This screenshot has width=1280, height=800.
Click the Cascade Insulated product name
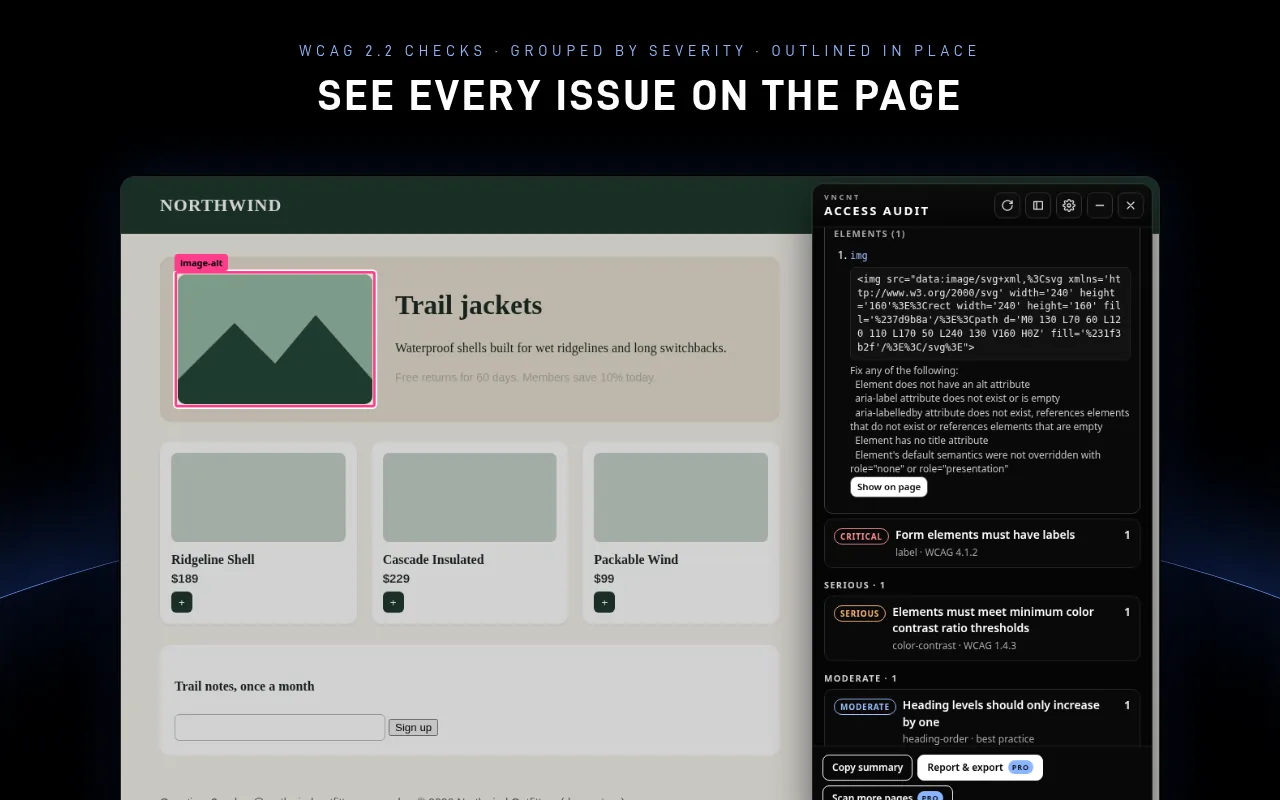click(x=433, y=559)
